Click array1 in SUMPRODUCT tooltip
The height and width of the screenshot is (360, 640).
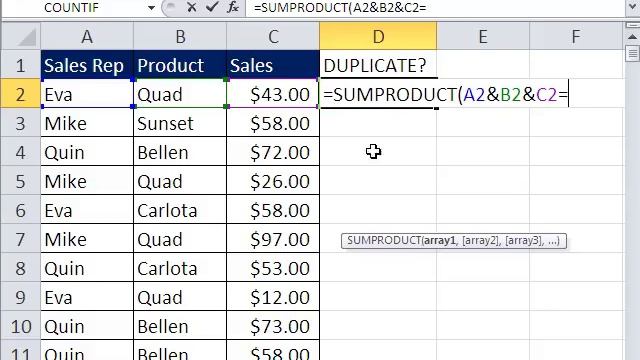[x=440, y=240]
